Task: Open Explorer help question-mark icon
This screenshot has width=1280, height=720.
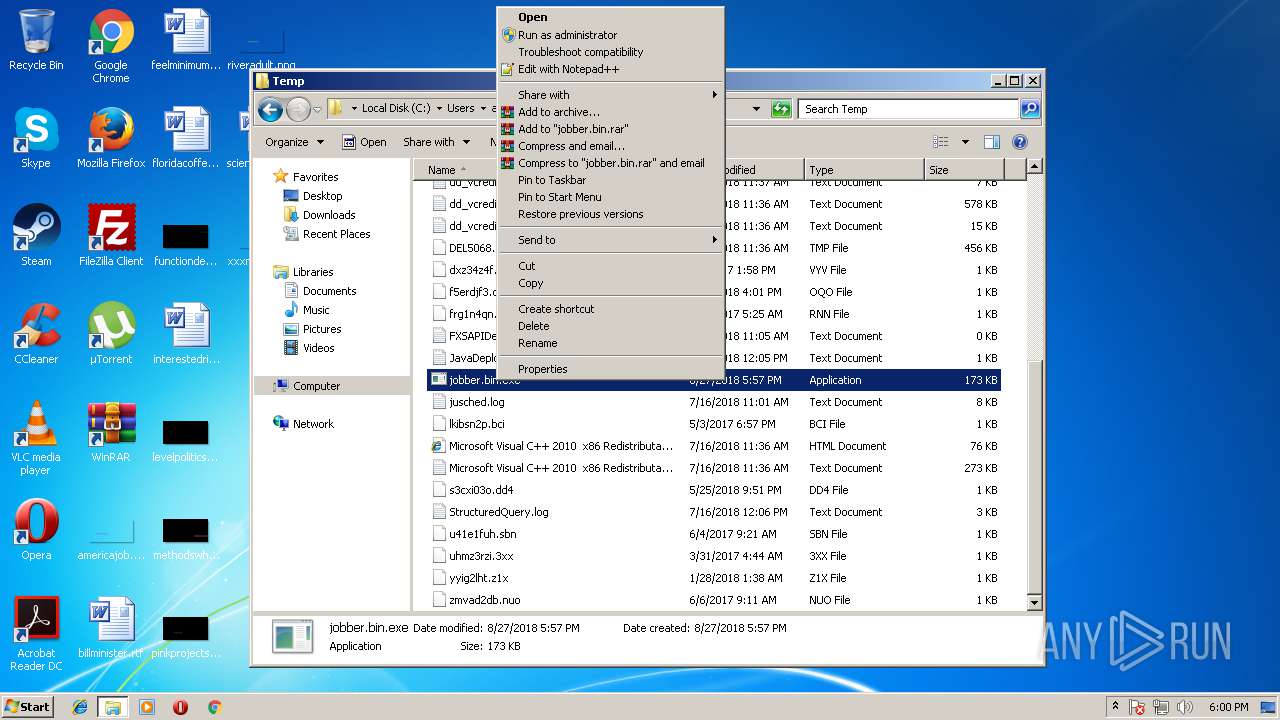Action: pos(1020,142)
